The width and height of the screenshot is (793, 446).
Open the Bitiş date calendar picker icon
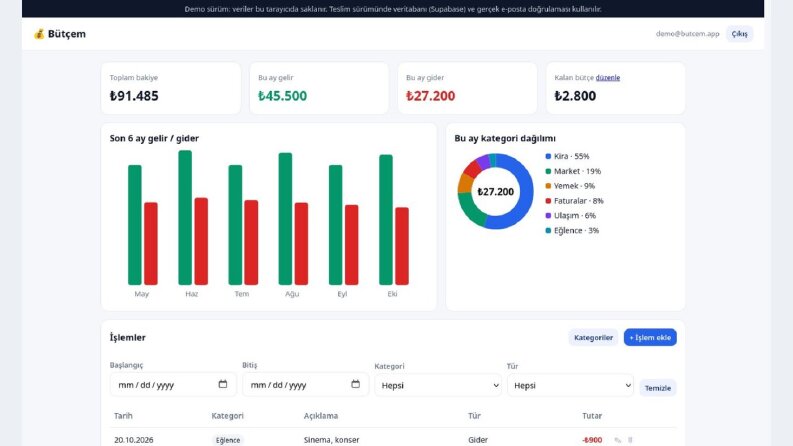point(356,384)
